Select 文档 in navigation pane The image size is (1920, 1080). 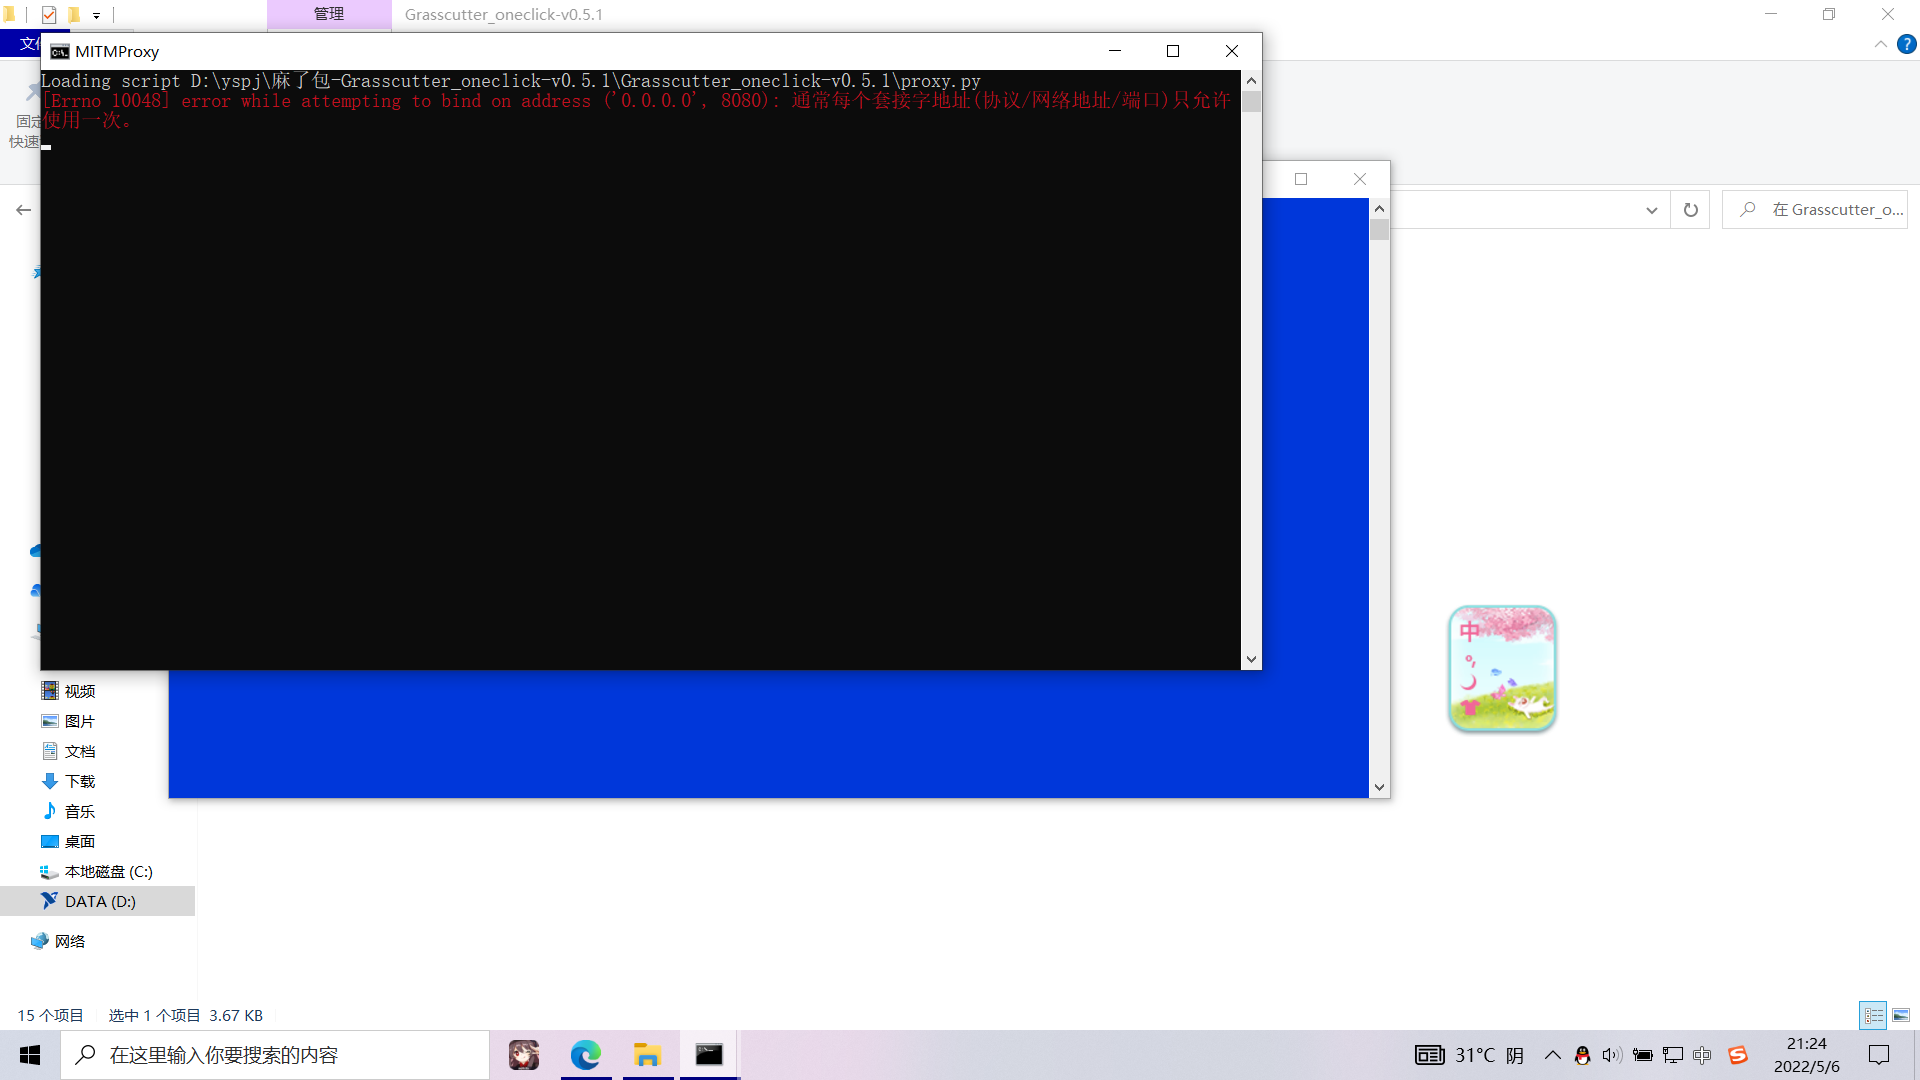(80, 751)
